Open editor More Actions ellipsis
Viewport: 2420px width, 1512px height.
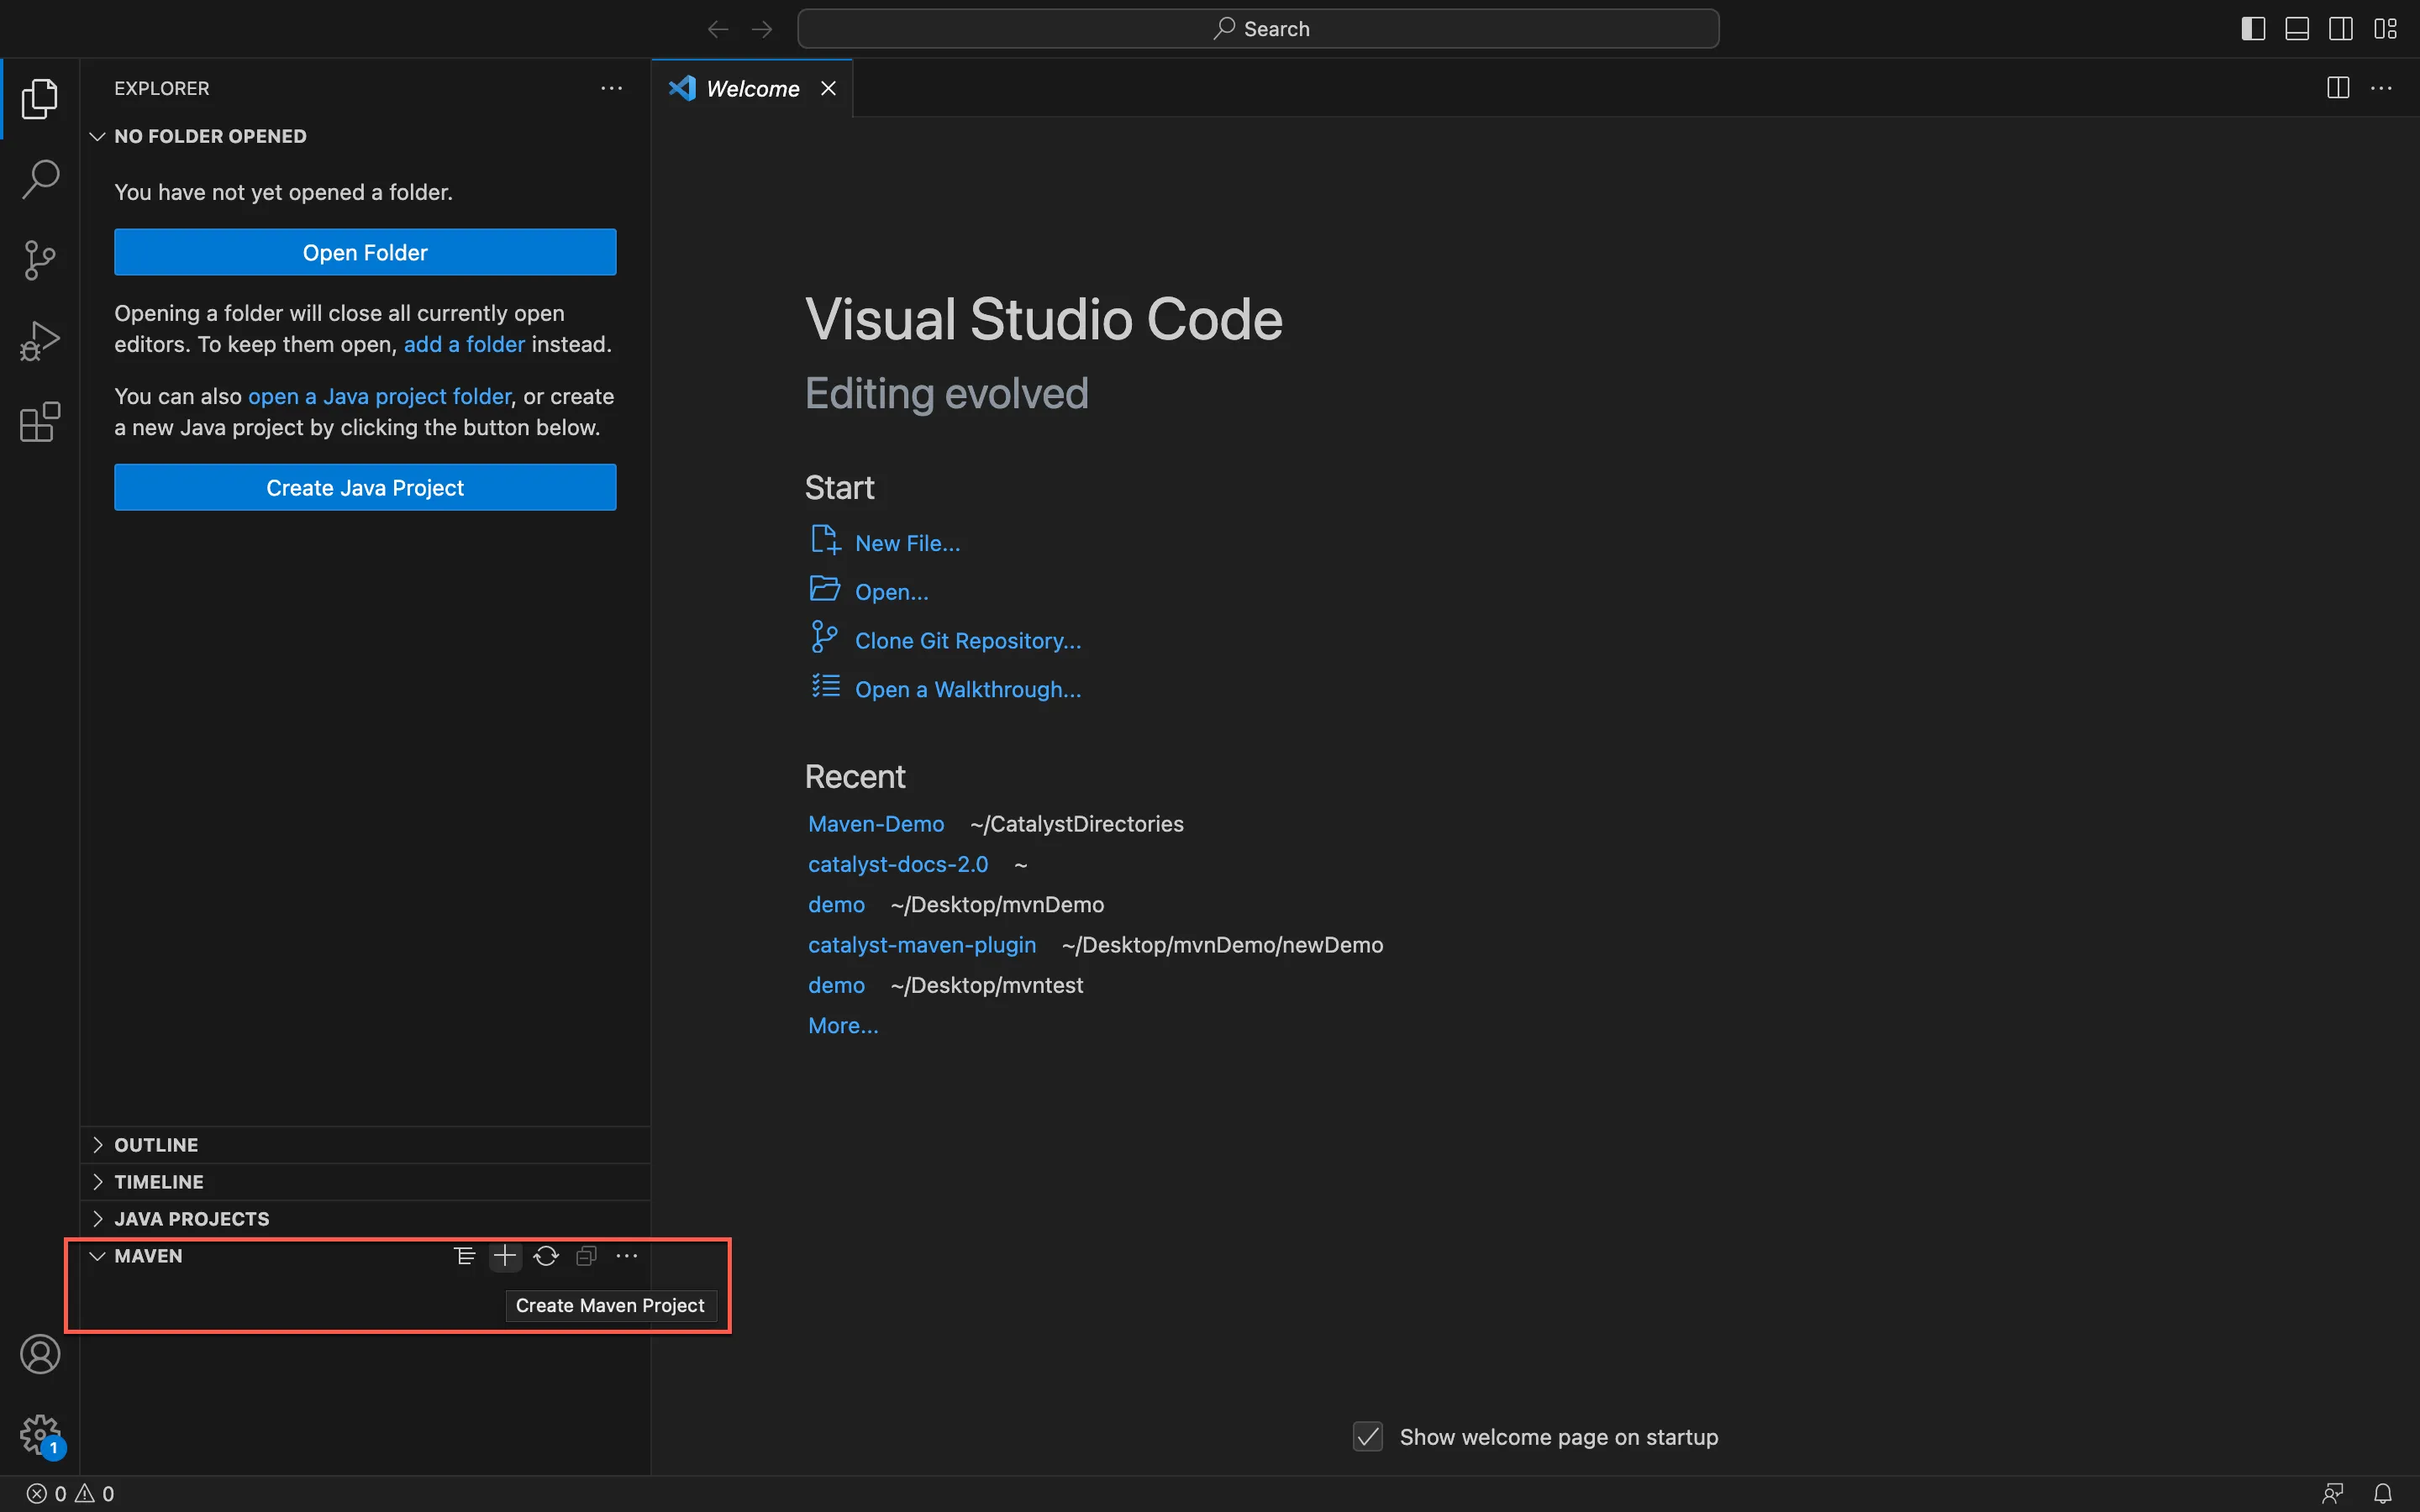pyautogui.click(x=2382, y=88)
